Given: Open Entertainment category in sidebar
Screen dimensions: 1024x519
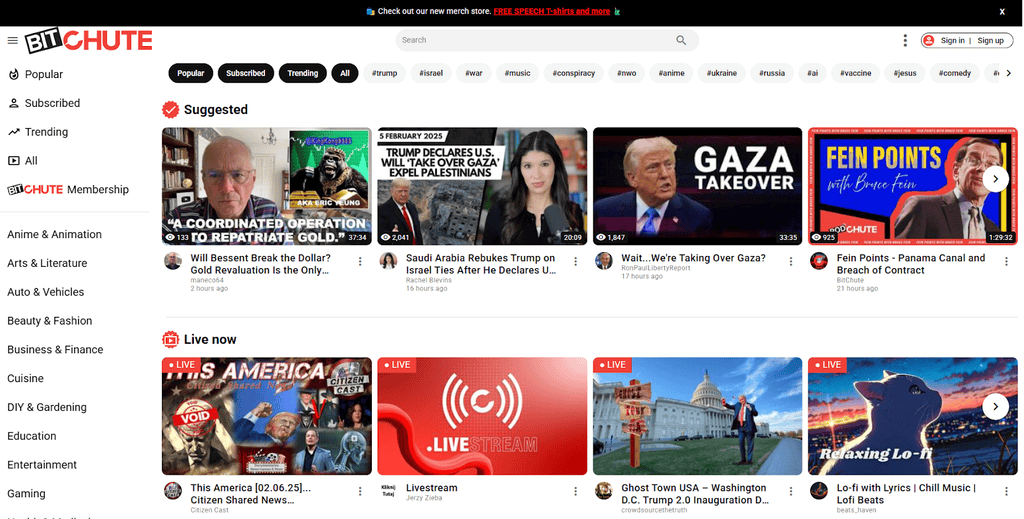Looking at the screenshot, I should (x=42, y=465).
